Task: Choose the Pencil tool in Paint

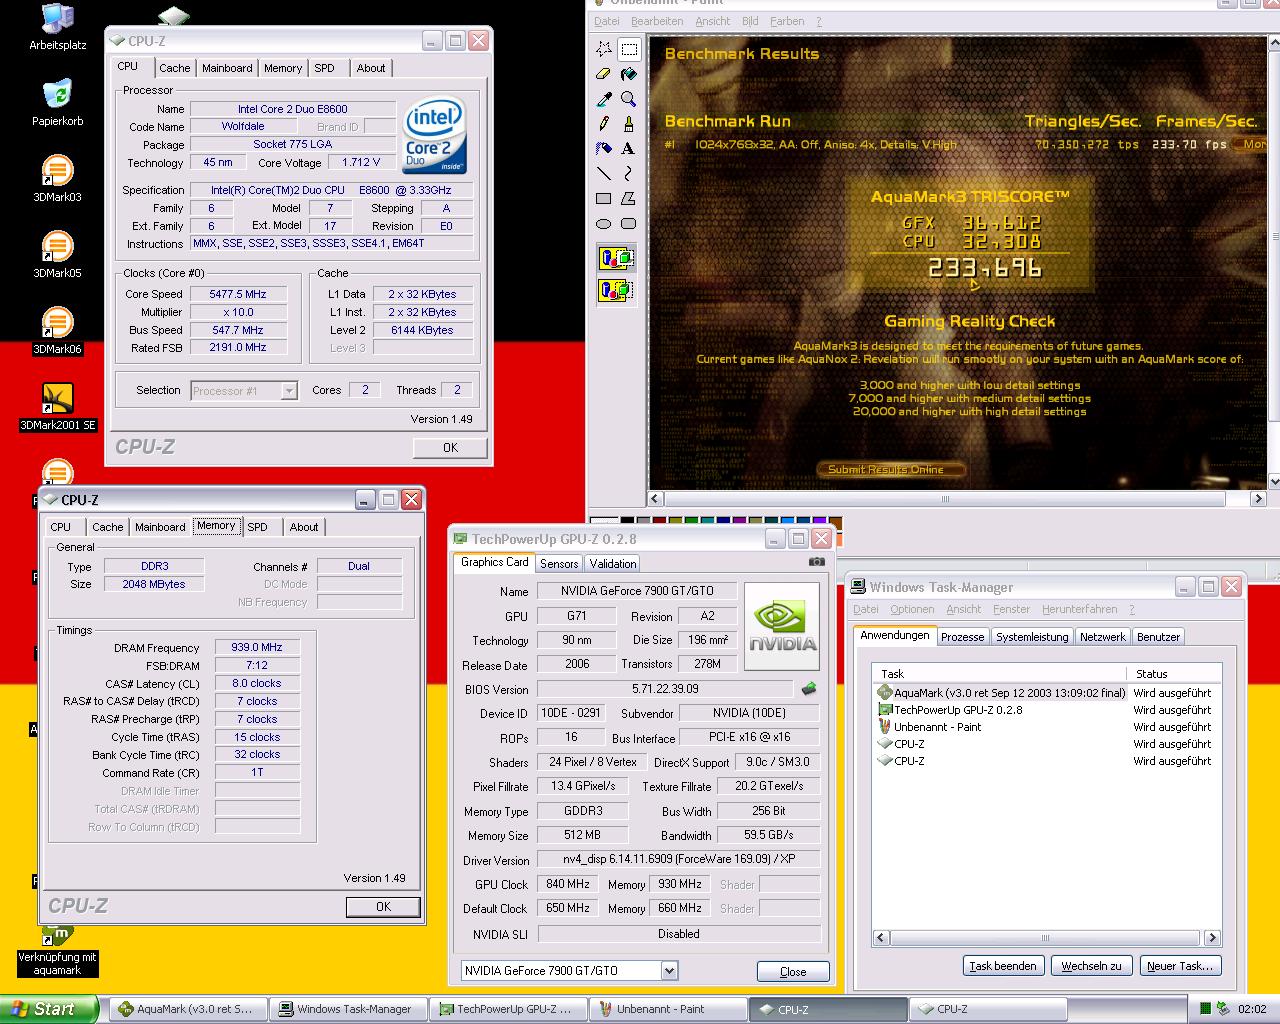Action: tap(604, 123)
